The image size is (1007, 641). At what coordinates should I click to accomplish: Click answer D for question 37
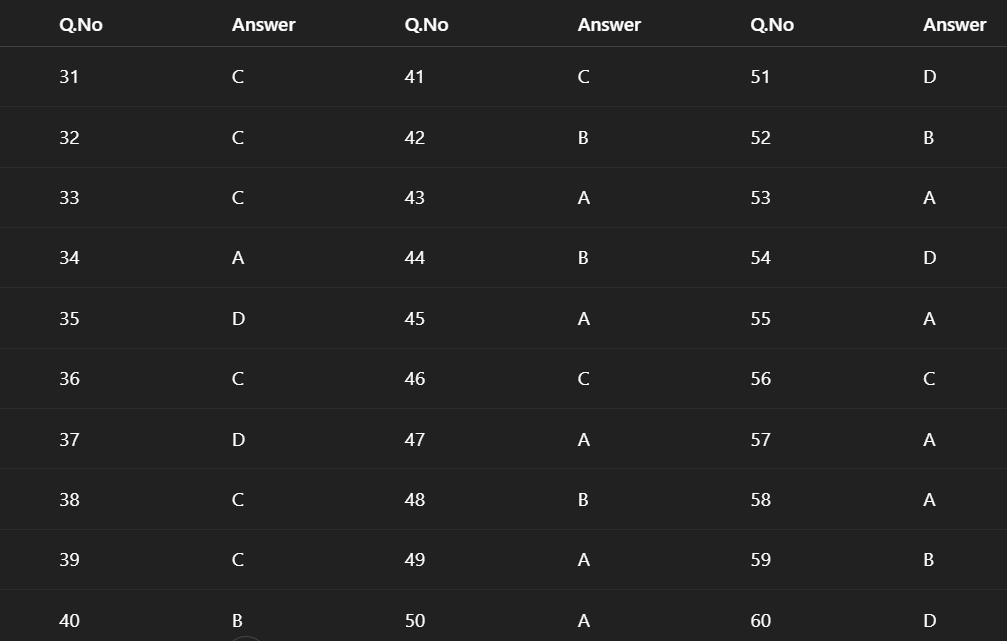[x=238, y=440]
